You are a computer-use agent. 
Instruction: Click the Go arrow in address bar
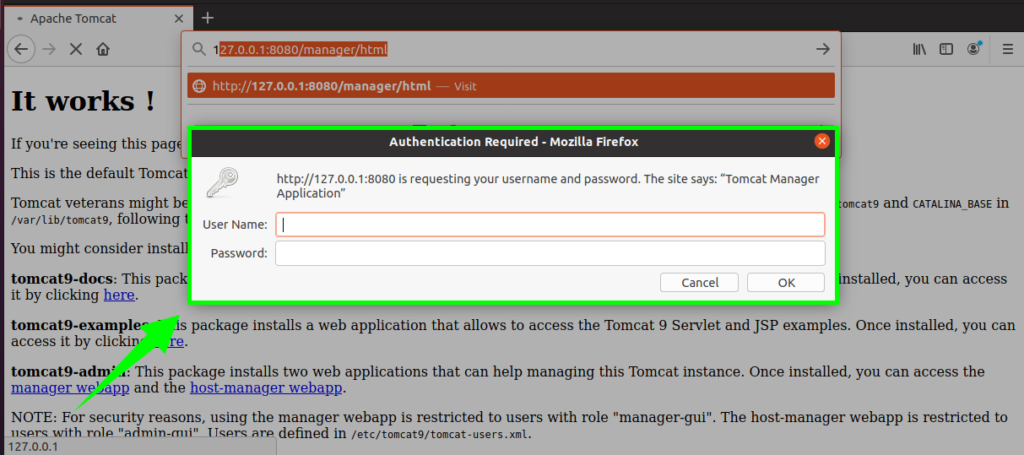click(823, 49)
